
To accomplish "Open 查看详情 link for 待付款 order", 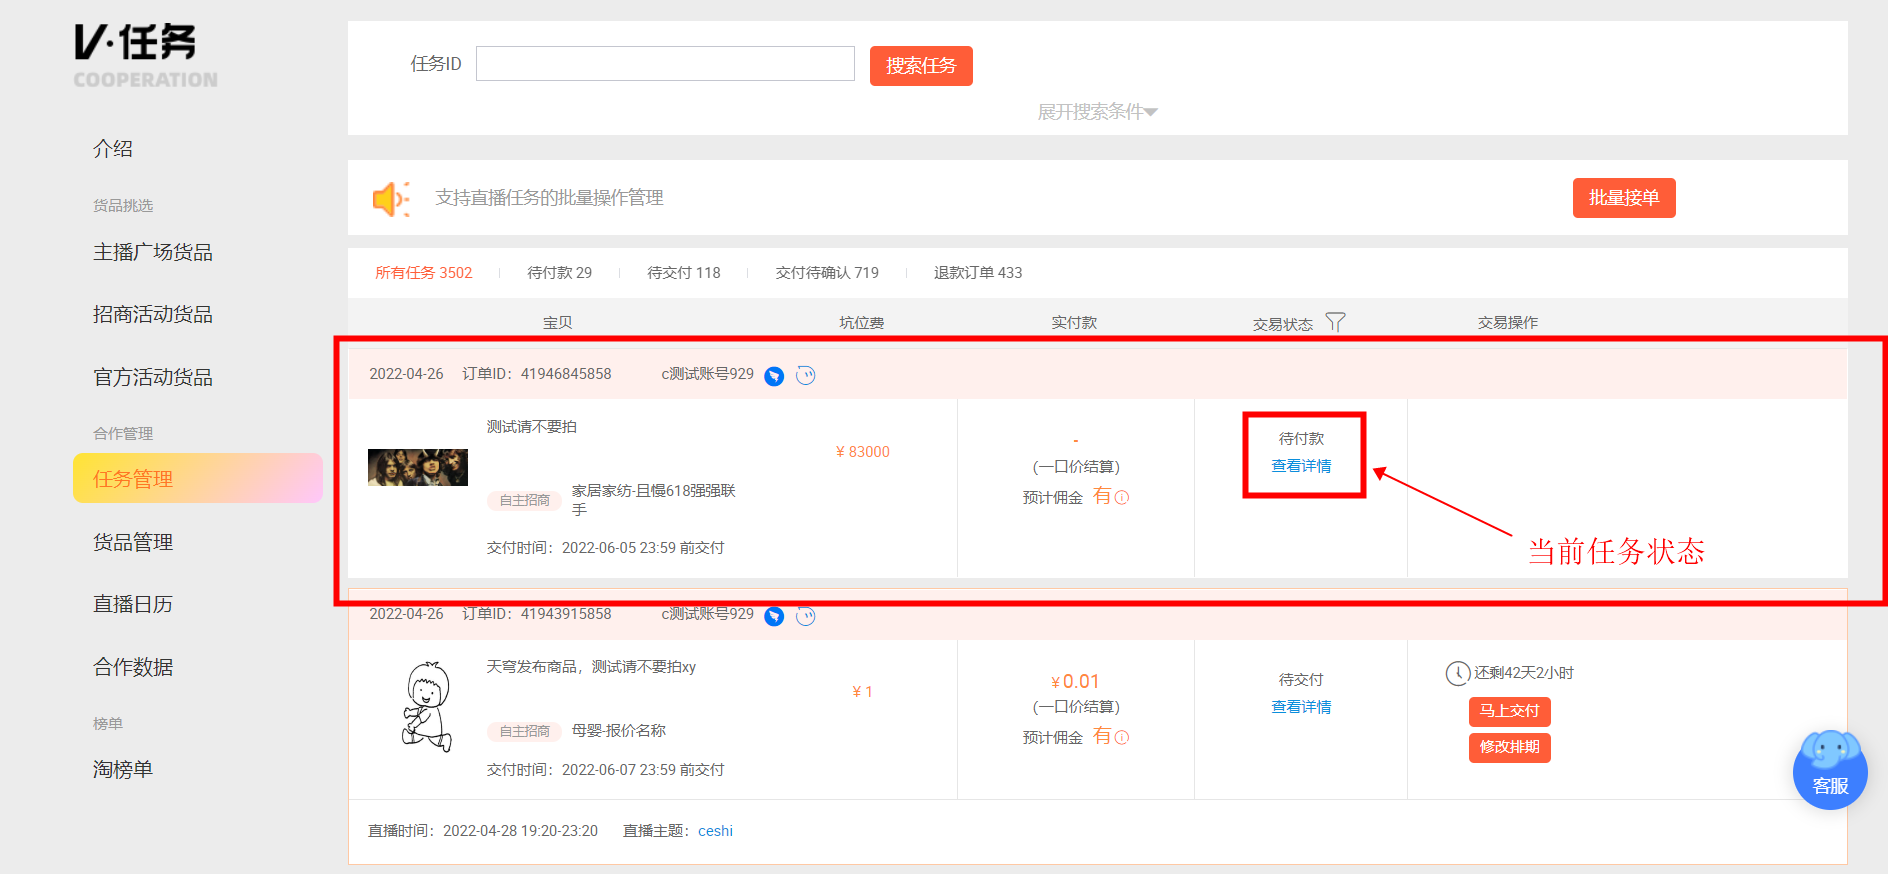I will click(x=1301, y=466).
